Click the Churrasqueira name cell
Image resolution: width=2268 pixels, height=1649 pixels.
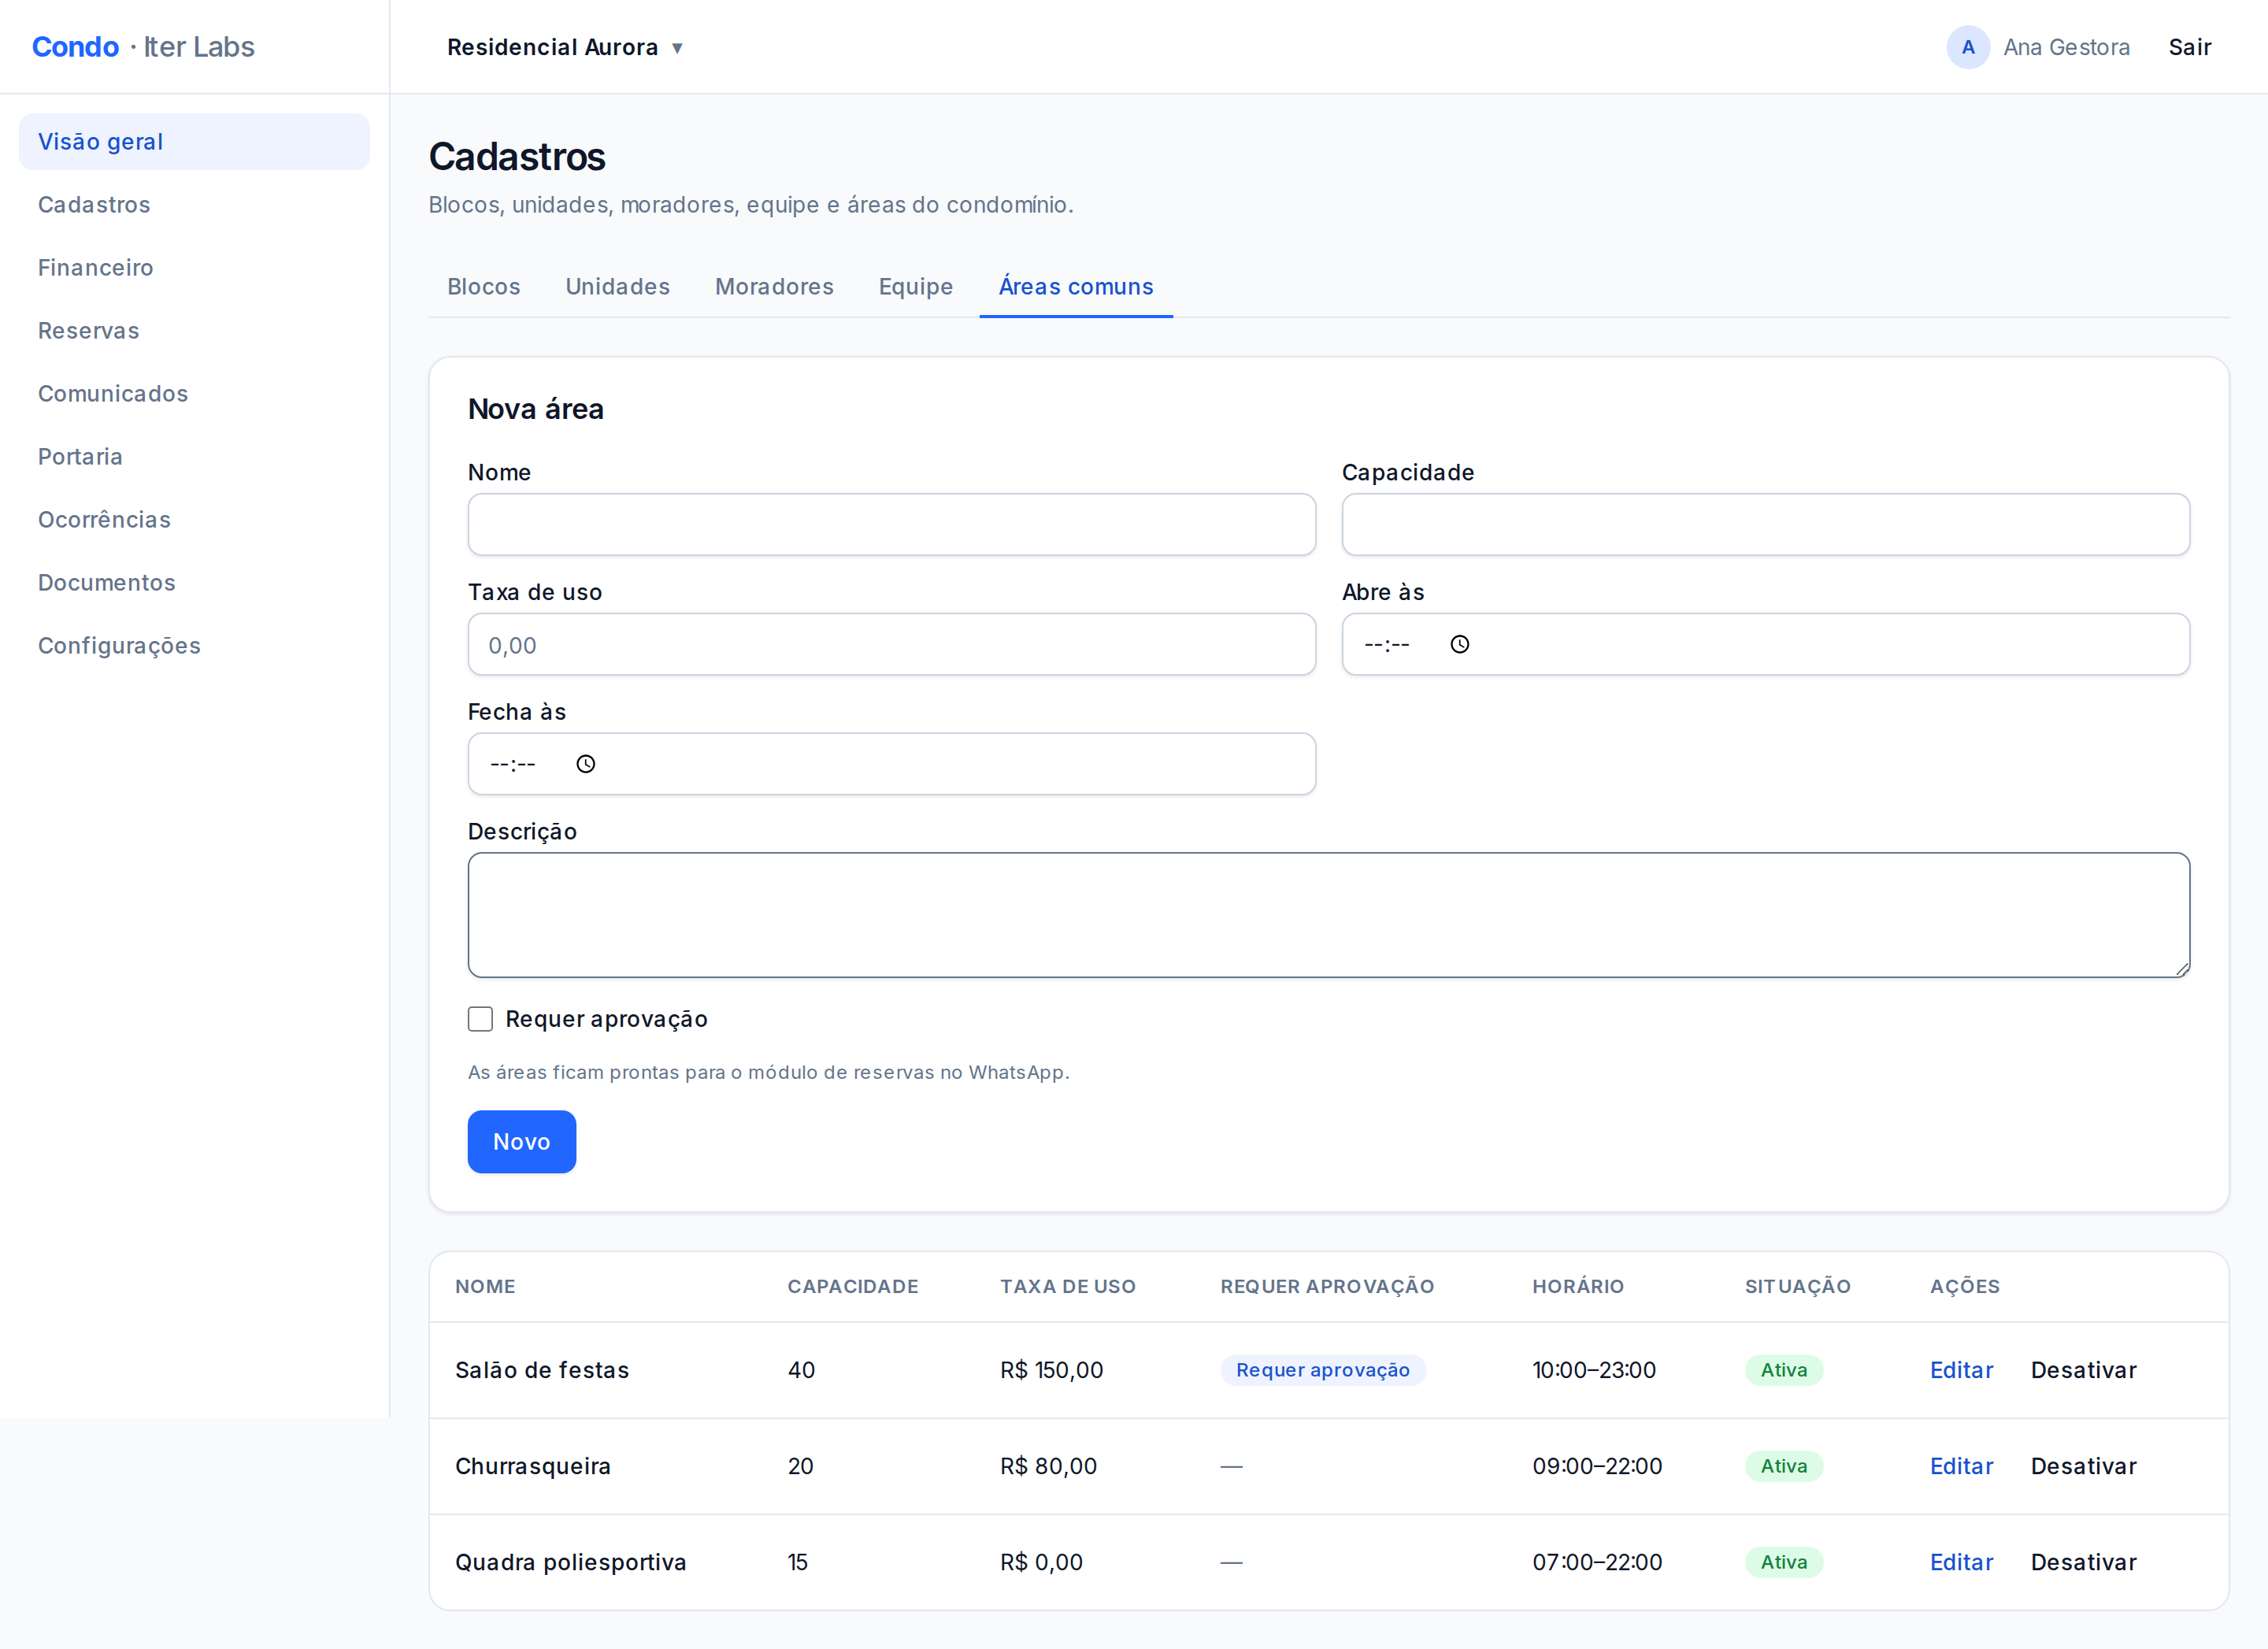[x=533, y=1466]
